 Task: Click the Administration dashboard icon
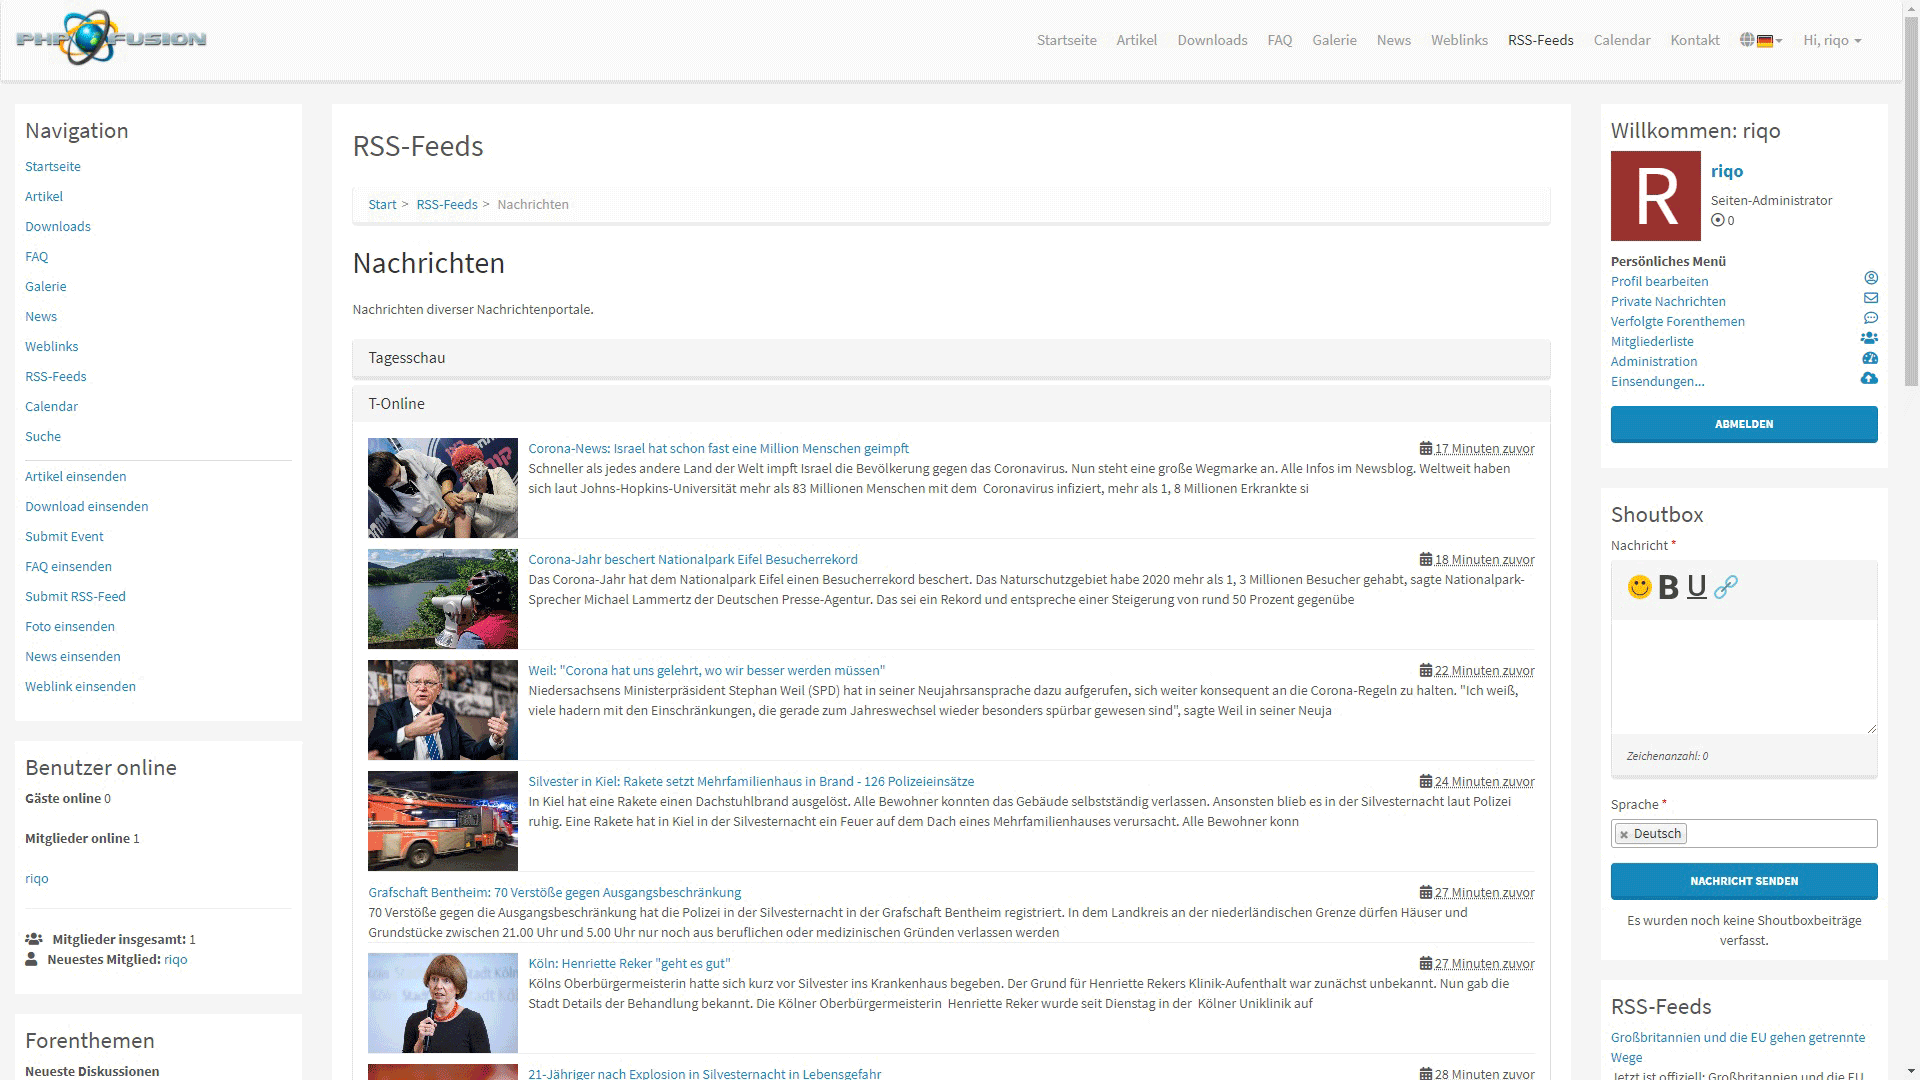(x=1870, y=358)
